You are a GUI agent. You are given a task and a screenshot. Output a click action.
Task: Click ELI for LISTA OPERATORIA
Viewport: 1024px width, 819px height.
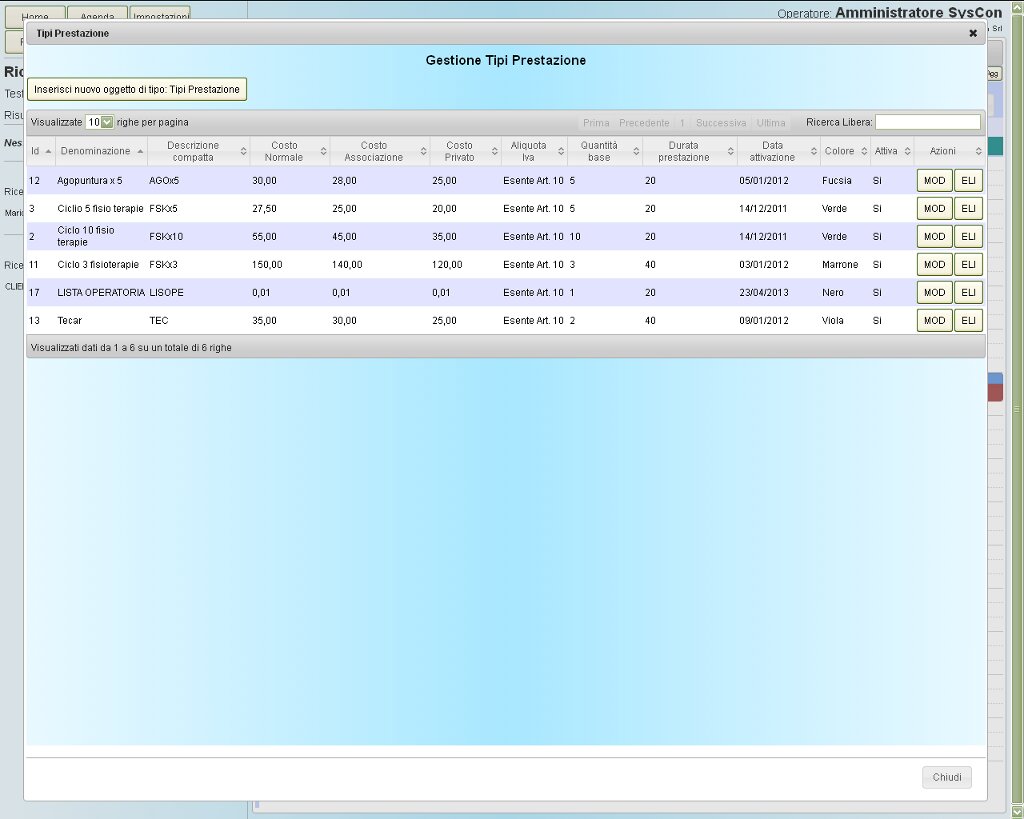tap(968, 293)
